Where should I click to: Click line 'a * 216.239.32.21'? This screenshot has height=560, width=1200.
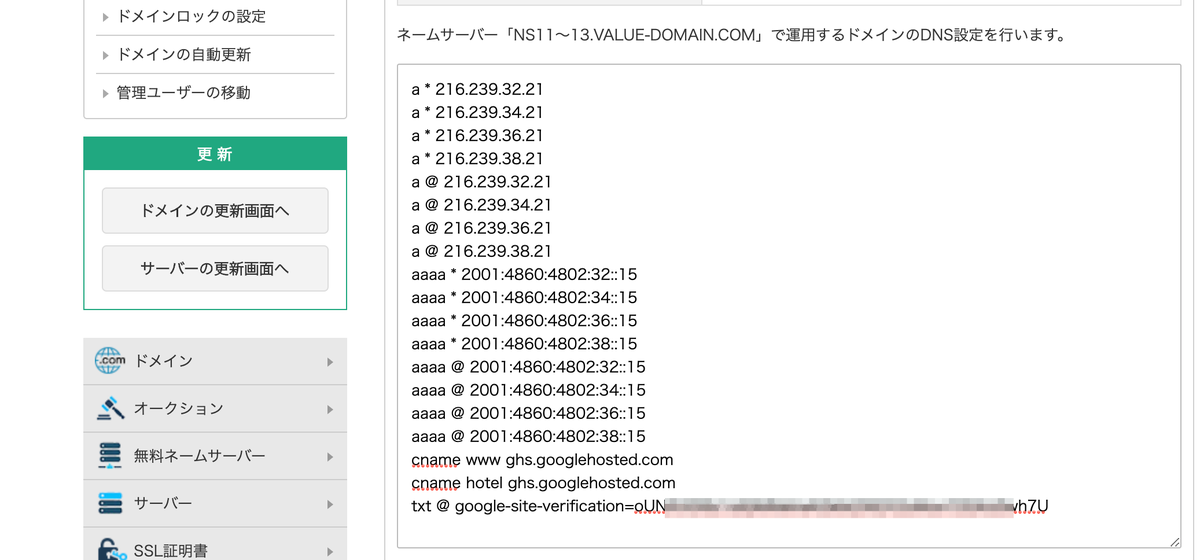[477, 89]
